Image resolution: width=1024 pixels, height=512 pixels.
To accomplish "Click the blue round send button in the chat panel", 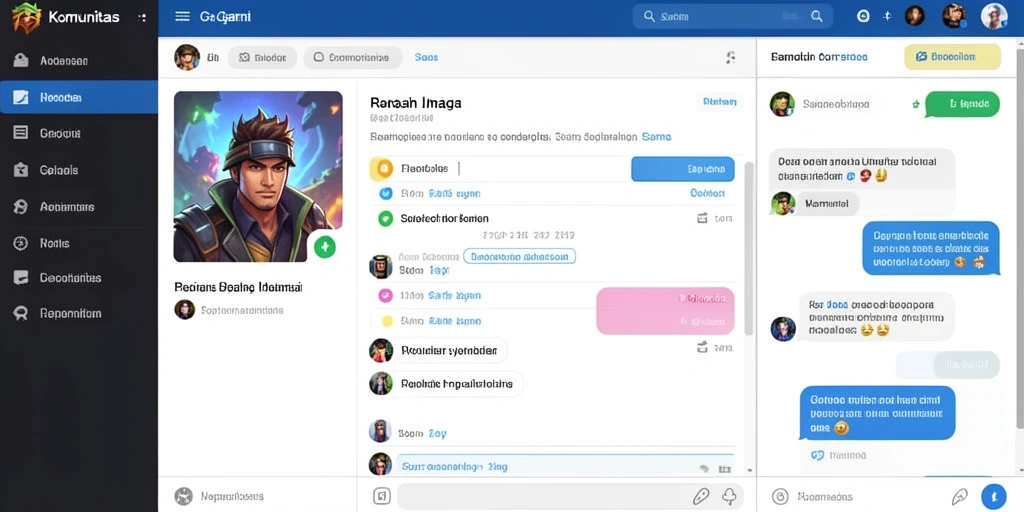I will pyautogui.click(x=993, y=496).
